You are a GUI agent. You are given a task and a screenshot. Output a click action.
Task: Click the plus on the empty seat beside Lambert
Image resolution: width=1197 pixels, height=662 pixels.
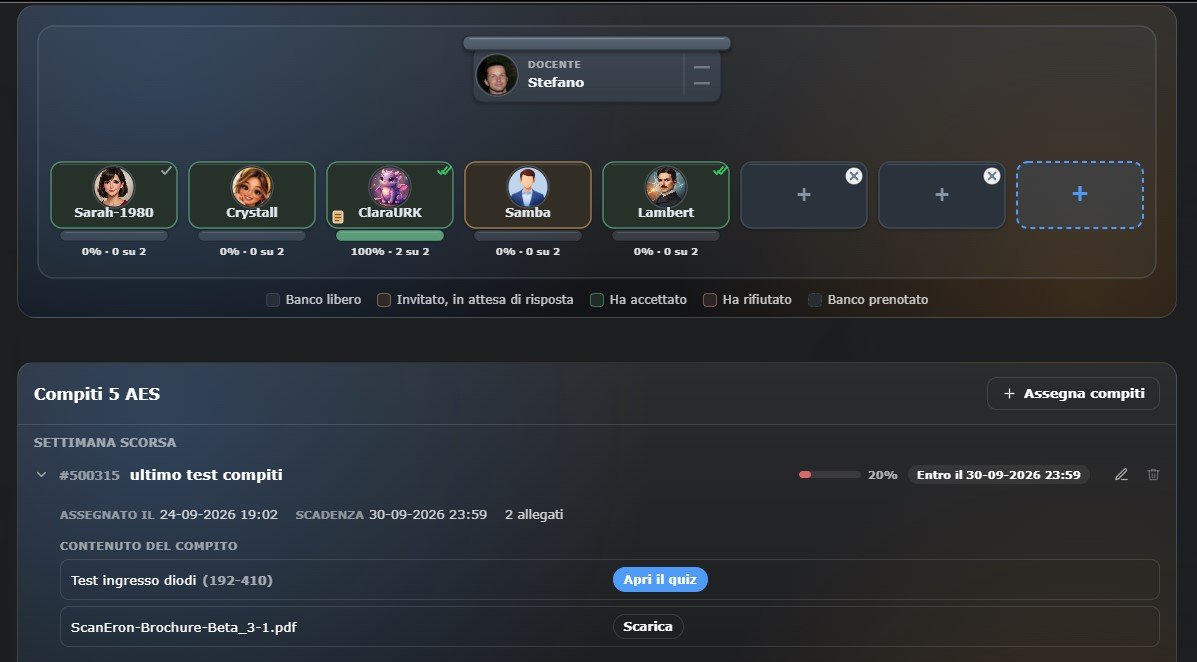(x=804, y=195)
